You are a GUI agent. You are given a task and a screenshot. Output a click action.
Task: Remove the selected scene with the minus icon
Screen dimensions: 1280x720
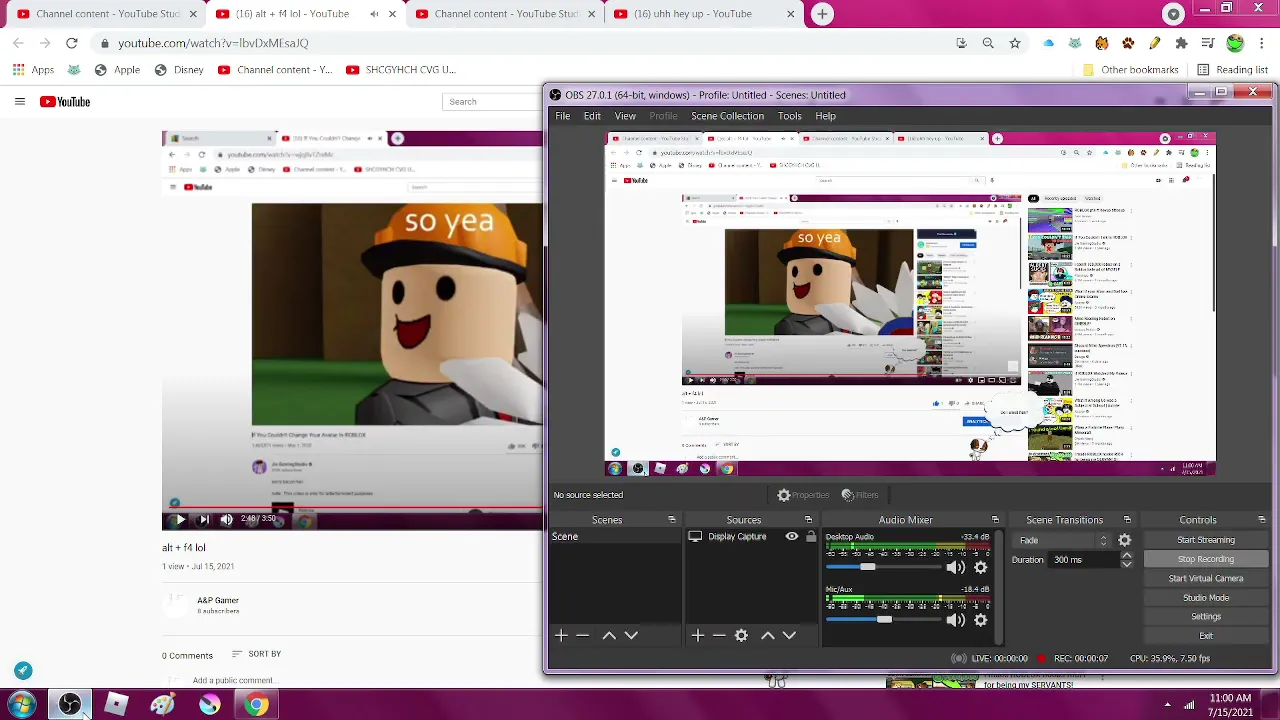pos(583,635)
